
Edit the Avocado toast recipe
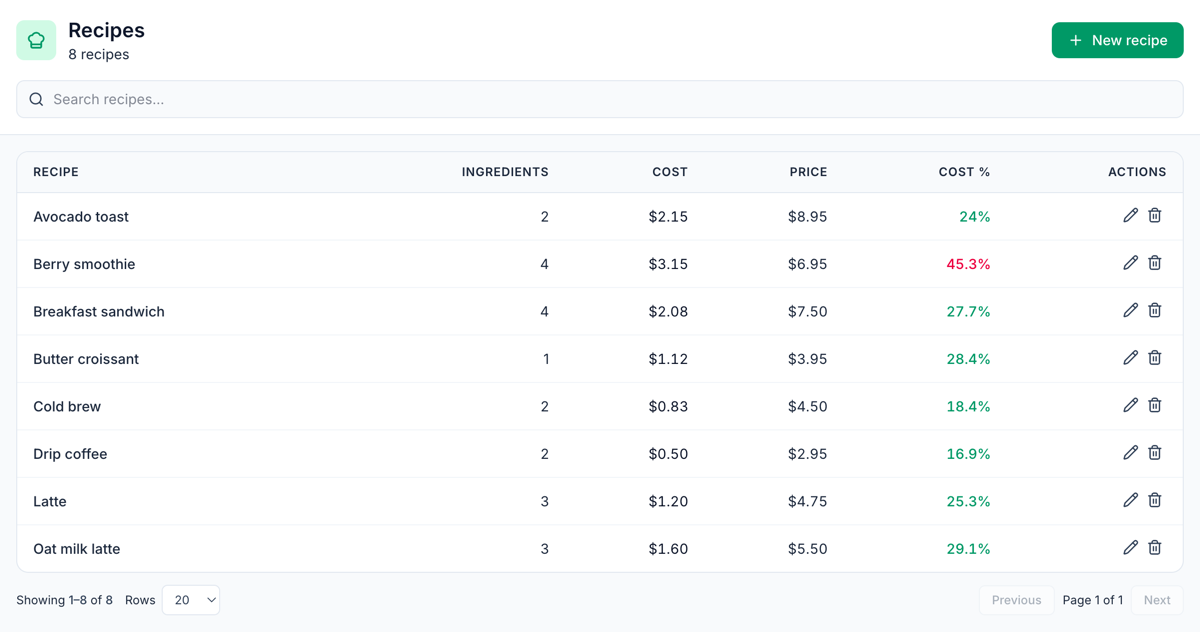pos(1130,215)
